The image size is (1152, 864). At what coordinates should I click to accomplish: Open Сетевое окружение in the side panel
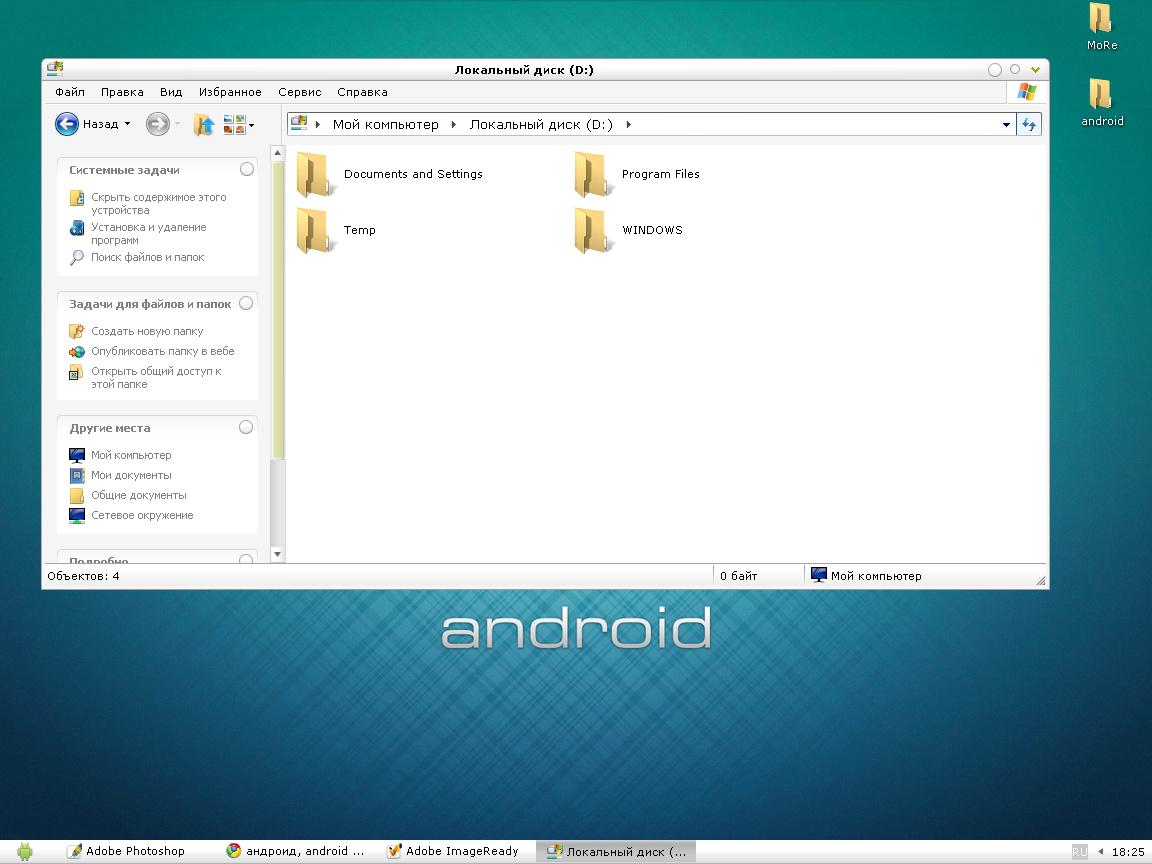[132, 516]
